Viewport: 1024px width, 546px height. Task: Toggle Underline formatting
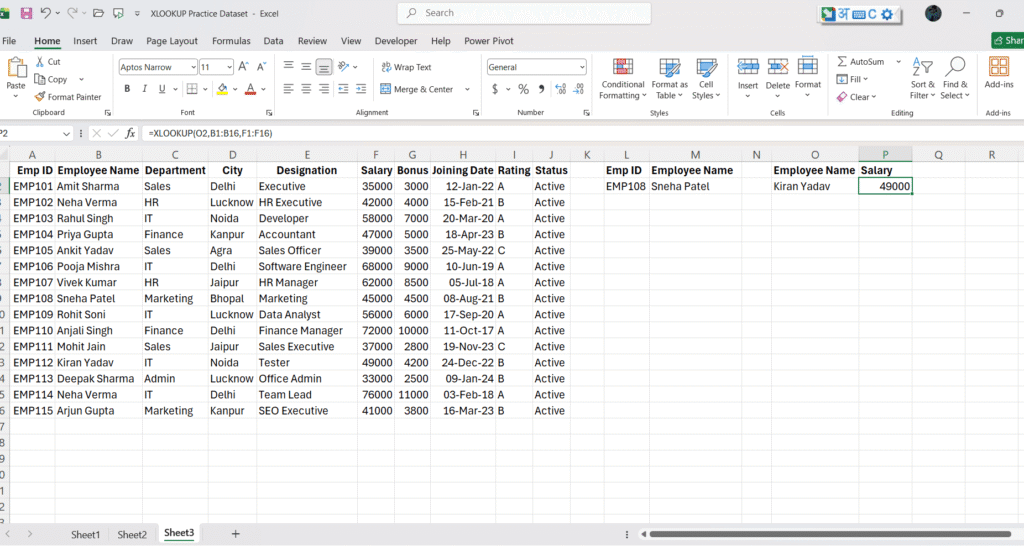(x=162, y=89)
